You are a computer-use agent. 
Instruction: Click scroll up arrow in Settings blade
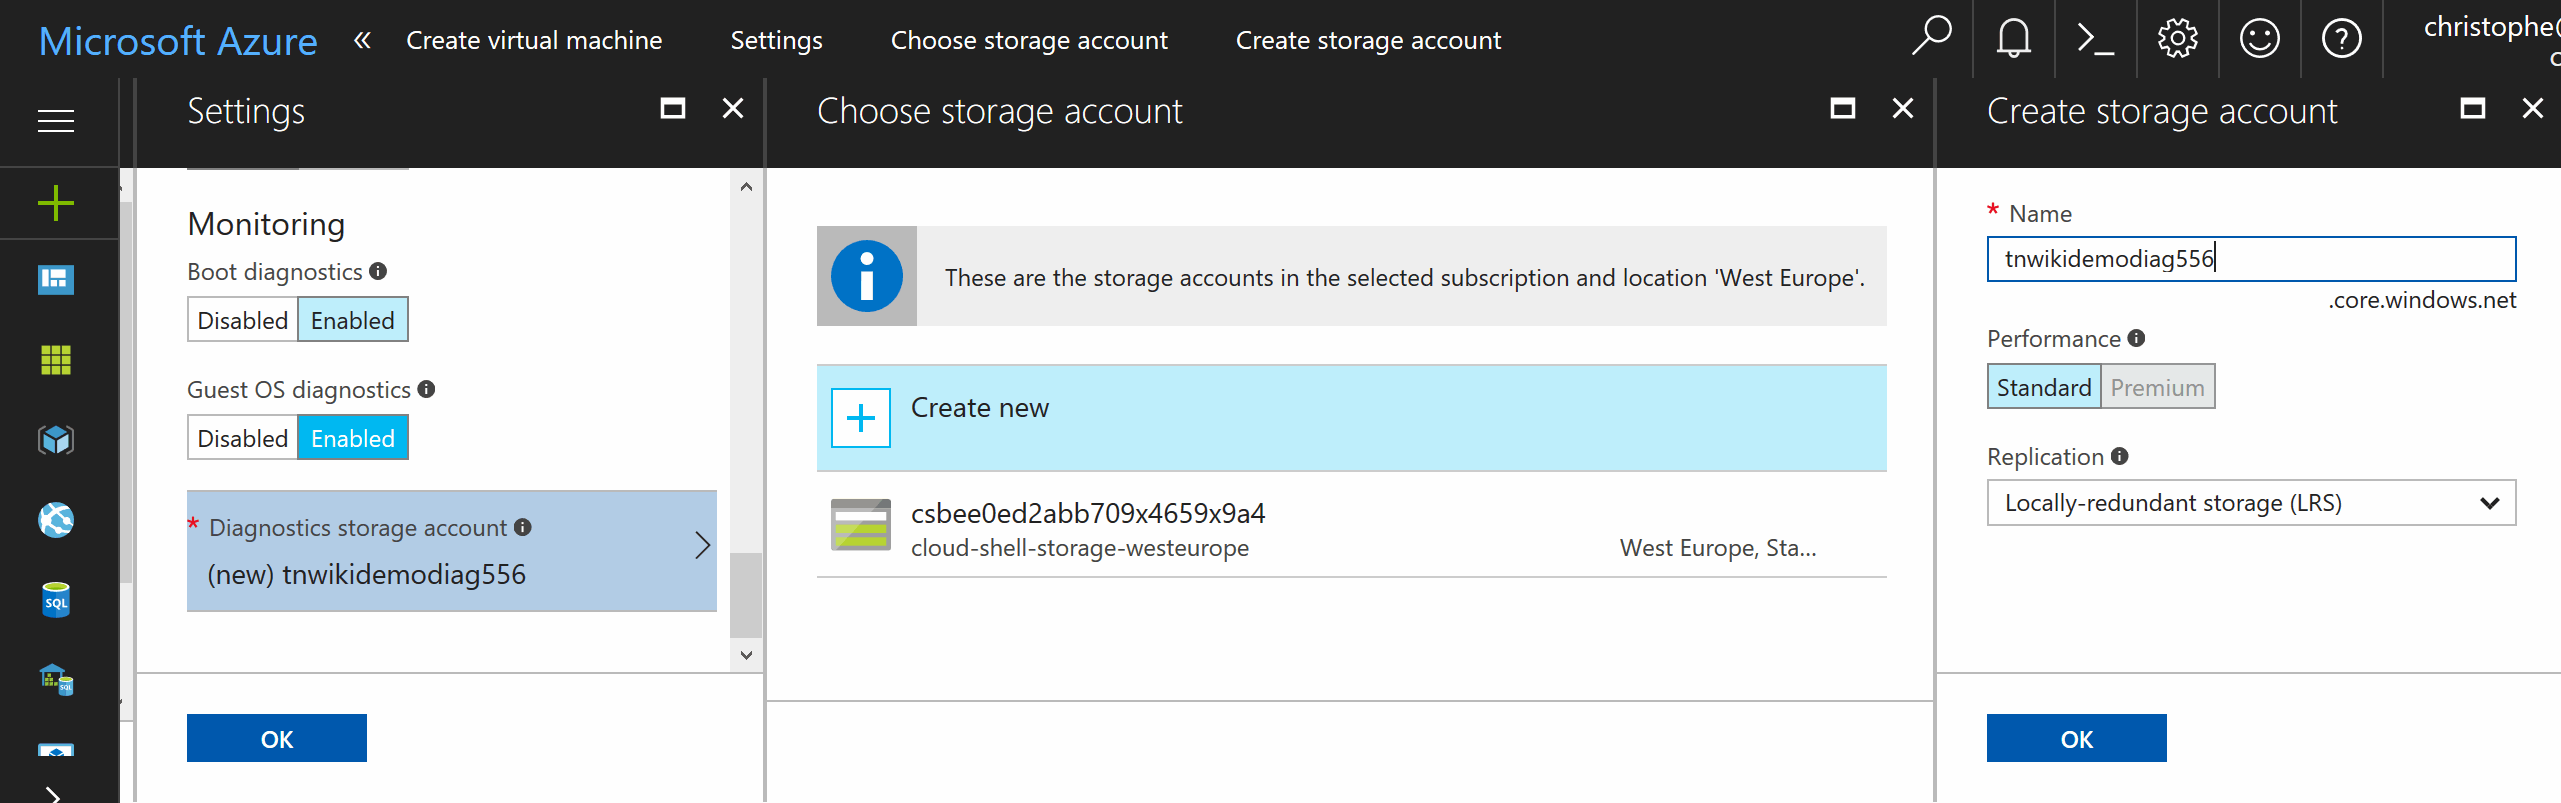[746, 187]
